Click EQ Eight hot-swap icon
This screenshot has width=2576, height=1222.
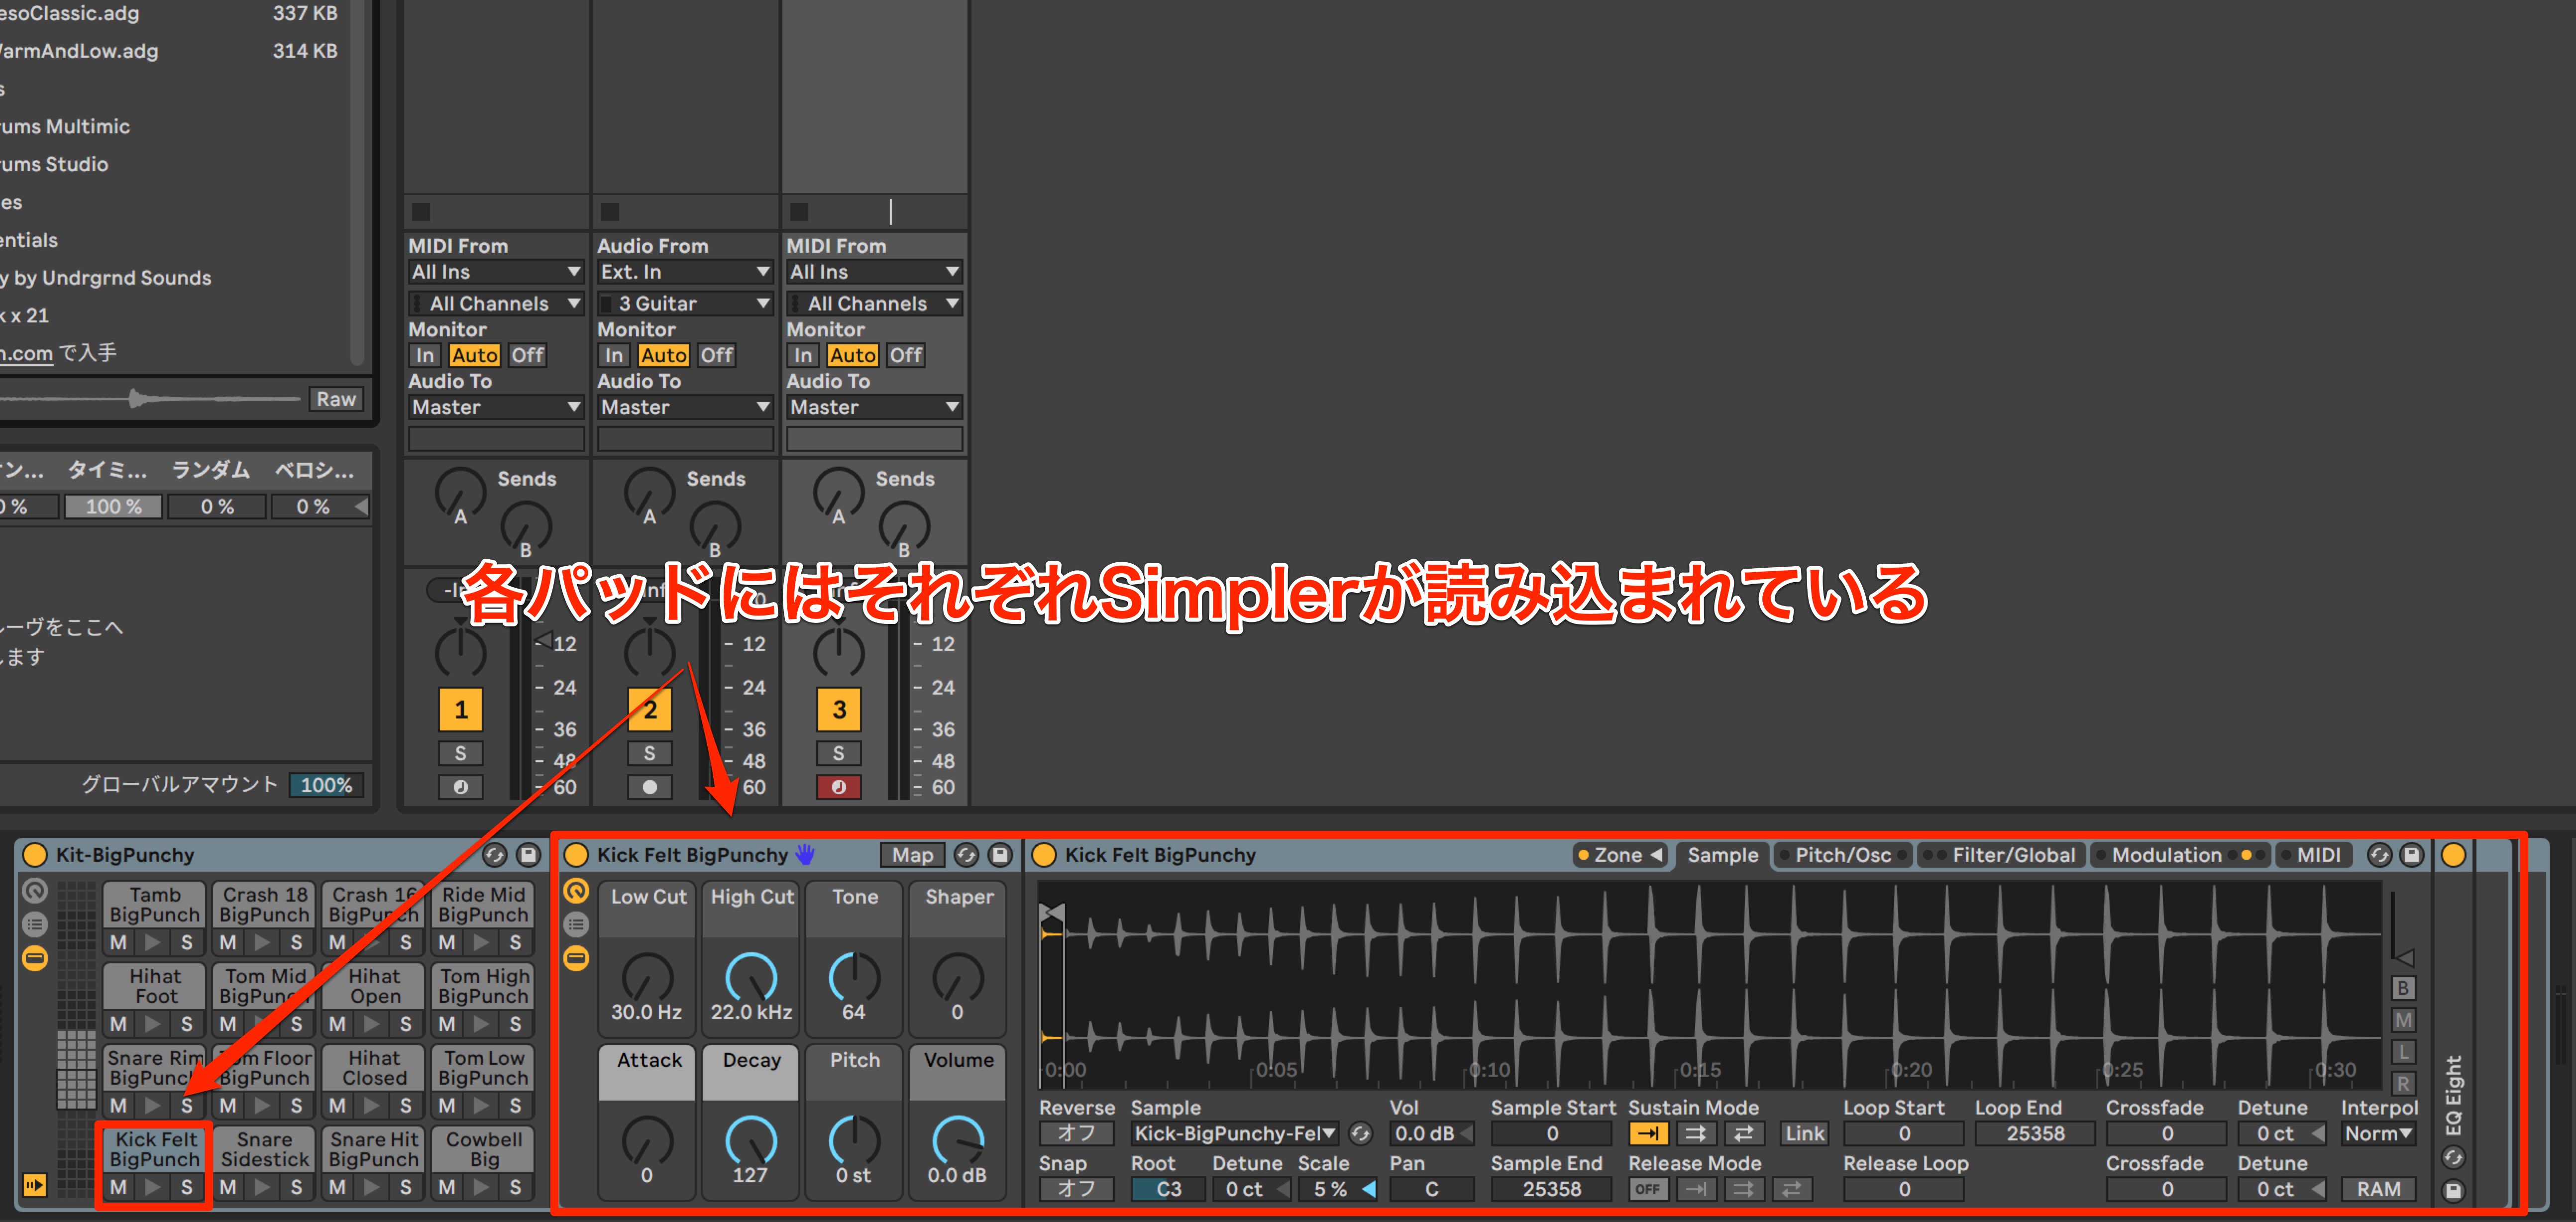(x=2454, y=1158)
